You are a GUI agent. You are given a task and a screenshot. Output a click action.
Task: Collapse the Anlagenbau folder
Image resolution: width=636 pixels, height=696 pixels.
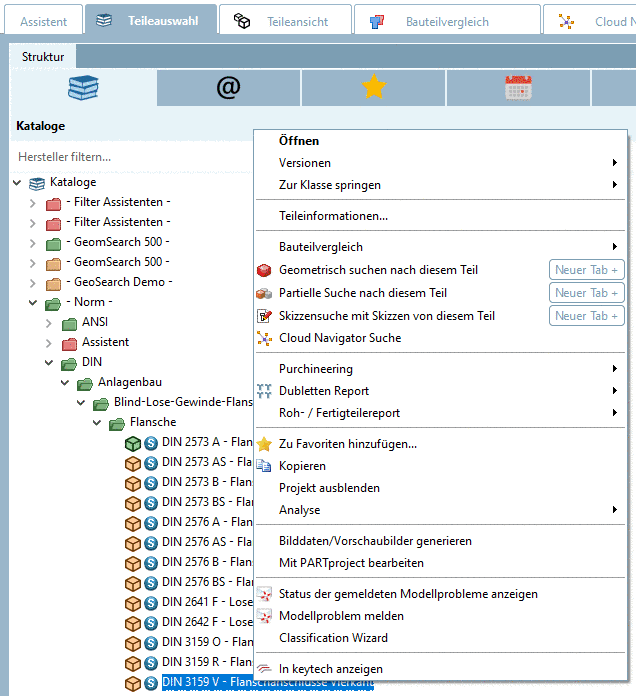65,382
